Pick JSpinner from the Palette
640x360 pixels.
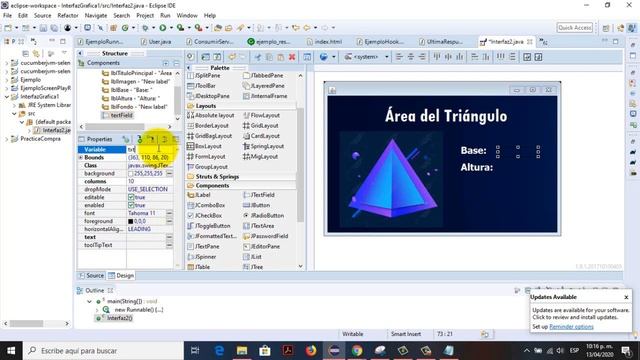[202, 257]
